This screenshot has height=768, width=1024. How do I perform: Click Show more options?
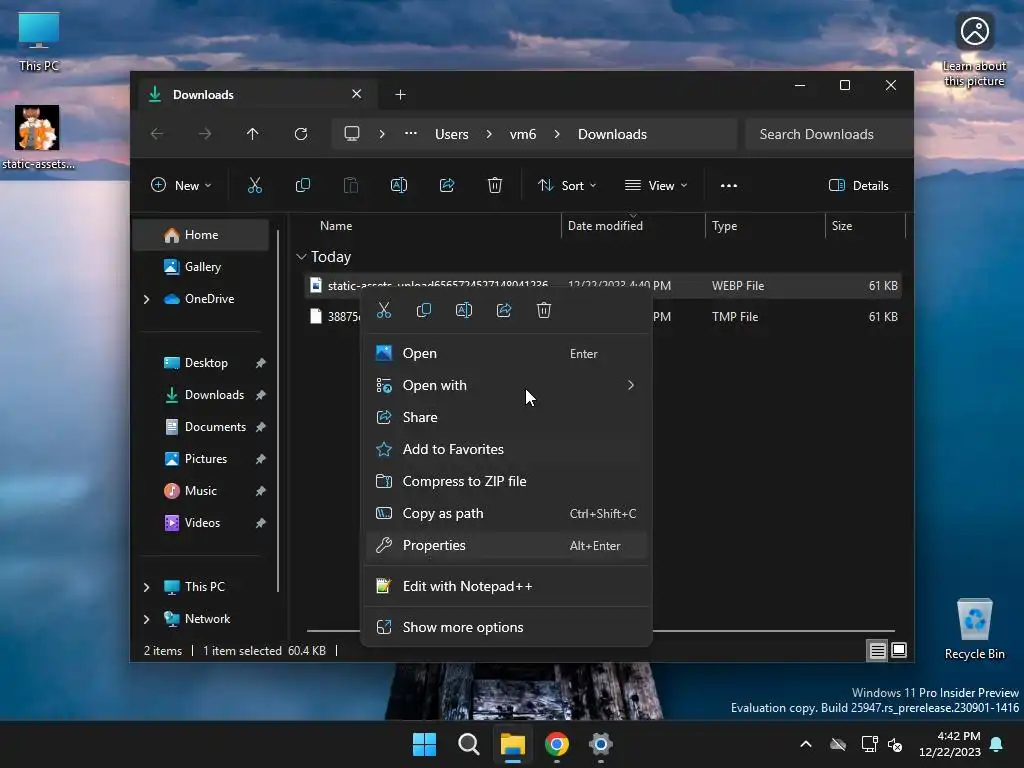(x=507, y=628)
